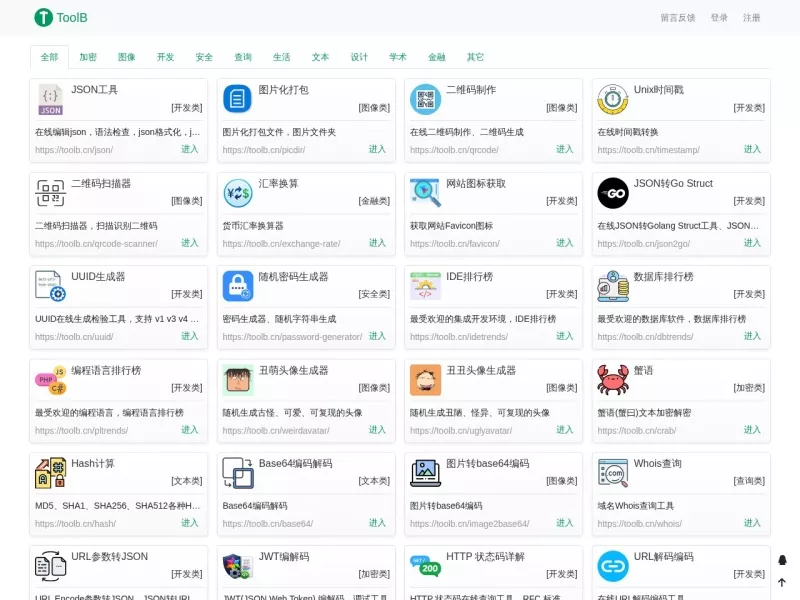This screenshot has height=600, width=800.
Task: Open the HTTP 状态码详解 200 icon
Action: tap(425, 565)
